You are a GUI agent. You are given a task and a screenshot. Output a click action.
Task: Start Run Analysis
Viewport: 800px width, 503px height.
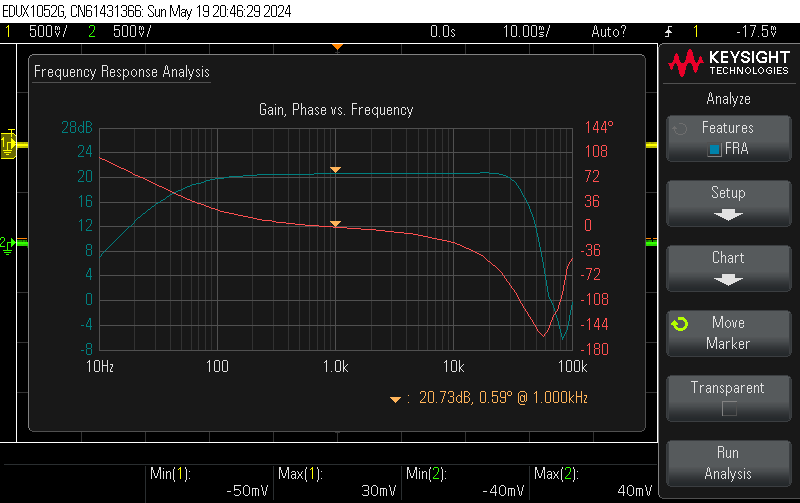(729, 463)
